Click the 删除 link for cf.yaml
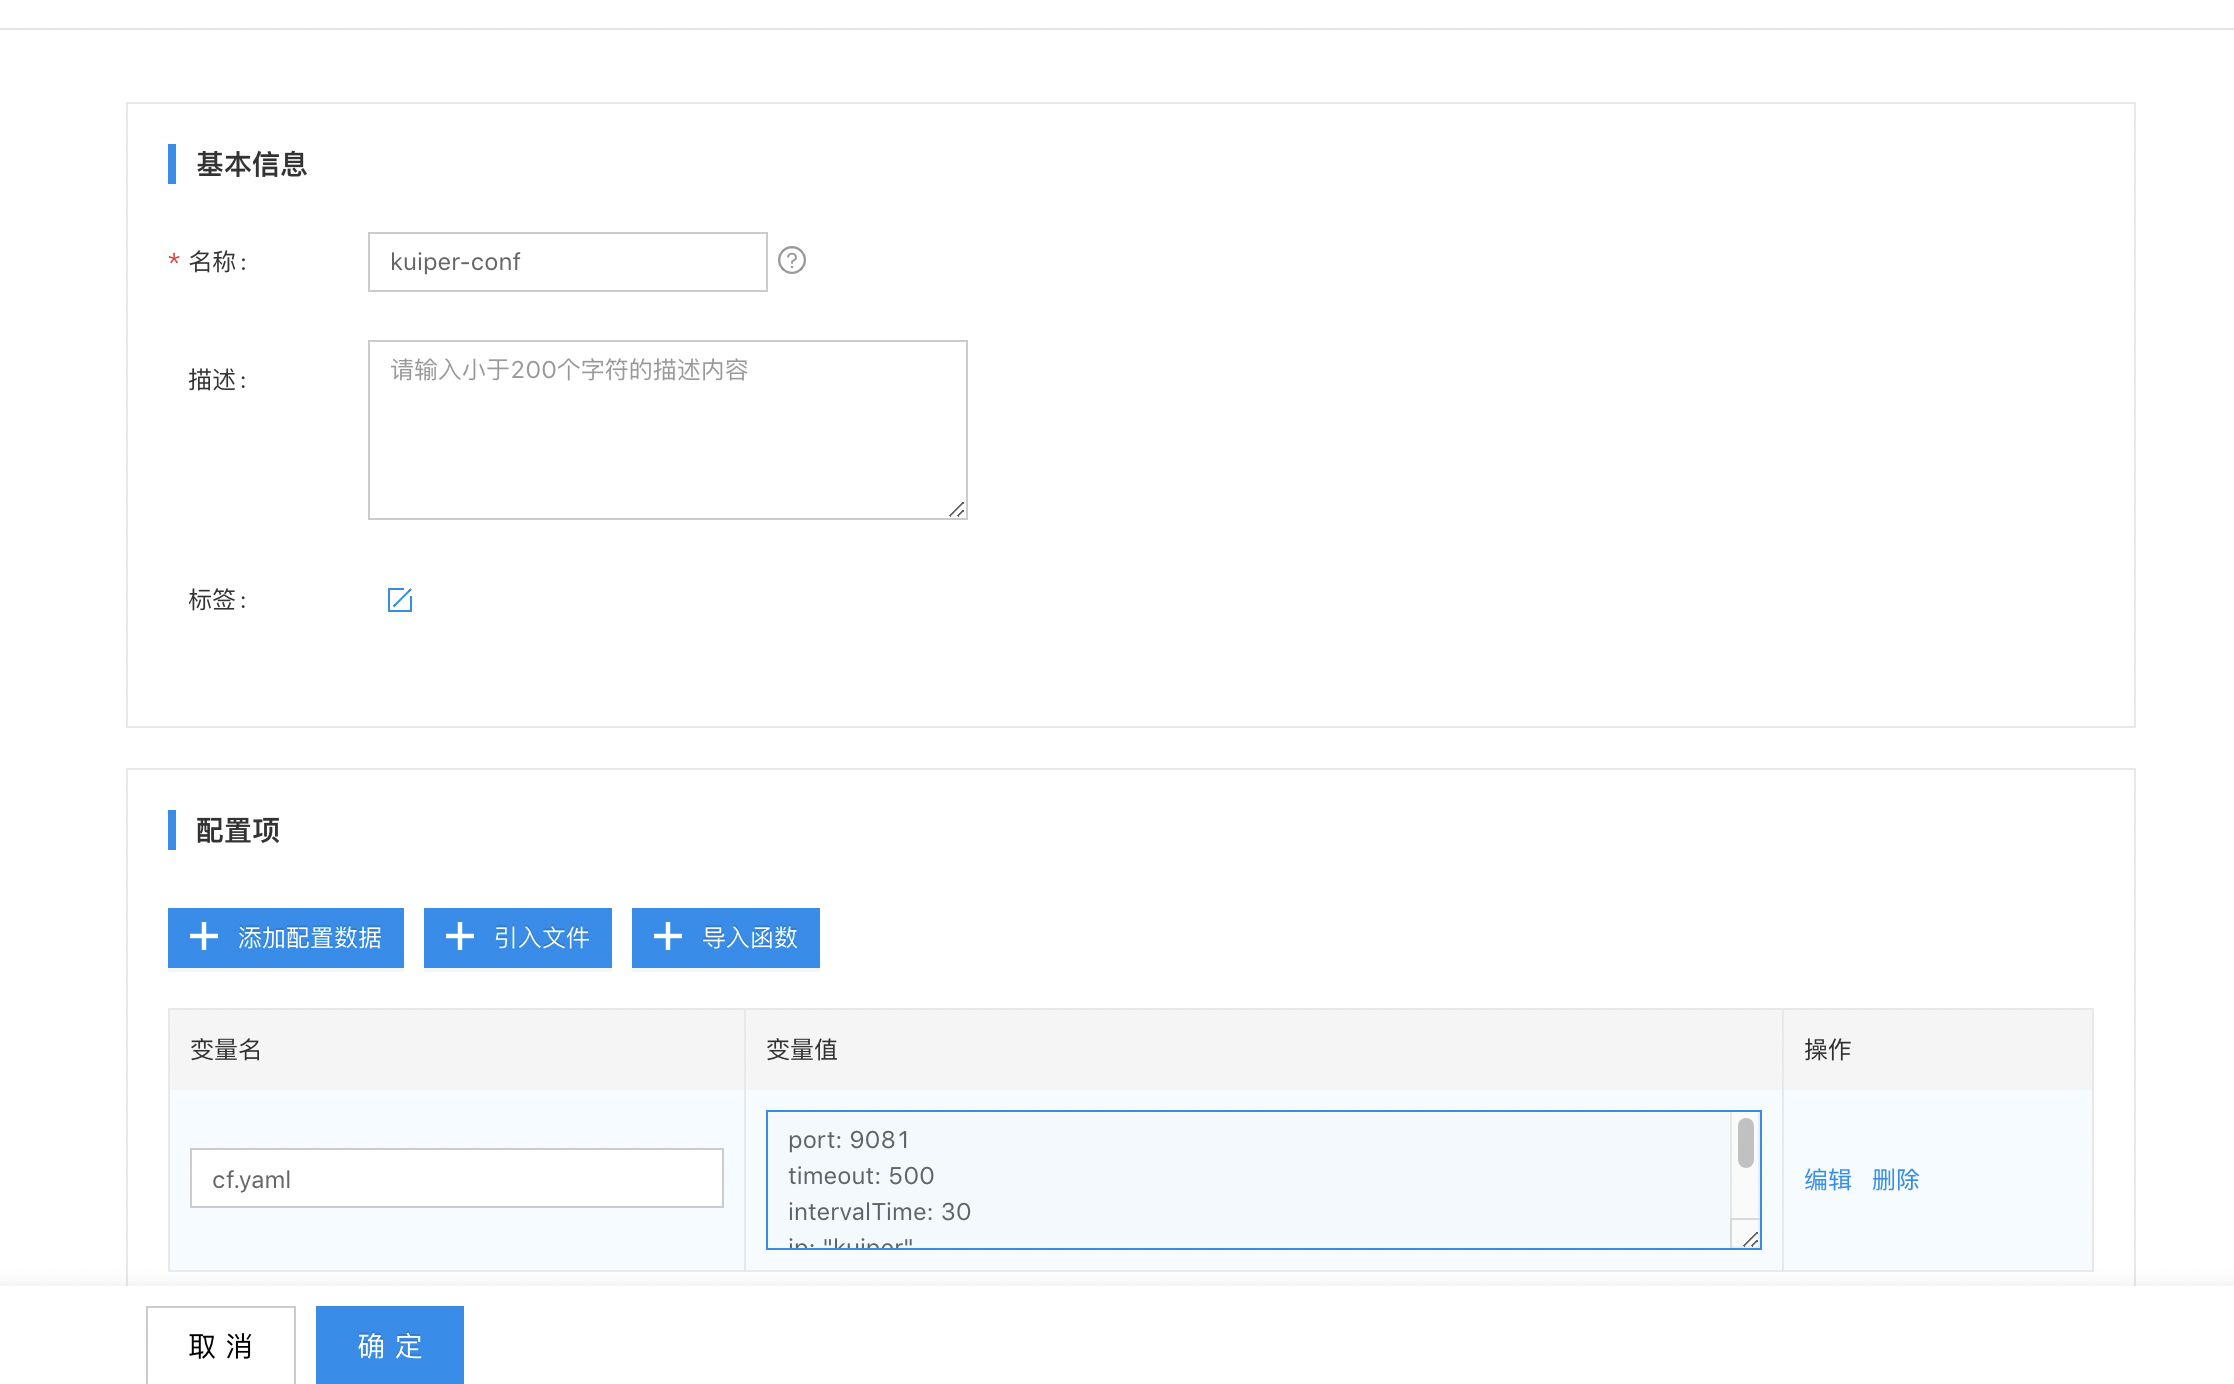This screenshot has height=1384, width=2234. click(x=1896, y=1180)
